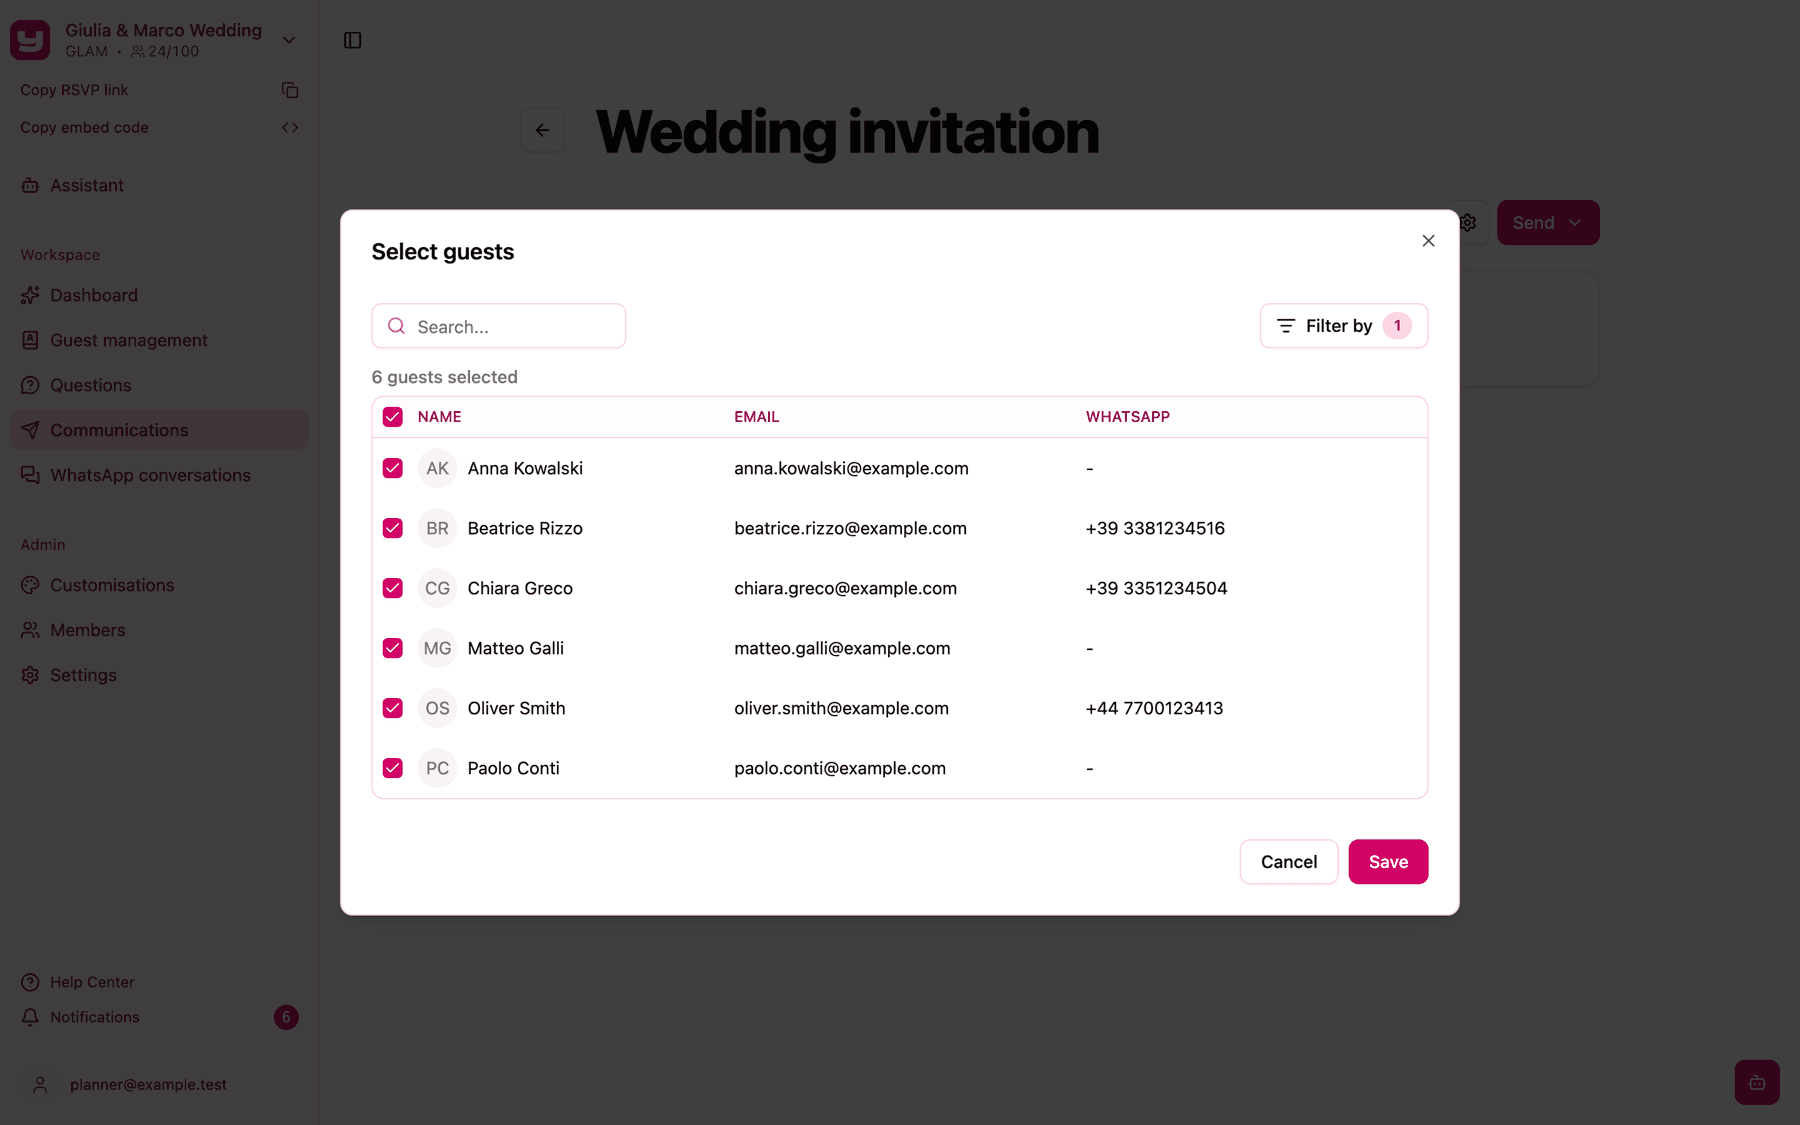Click the GLAM workspace logo icon
Screen dimensions: 1800x1125
point(30,40)
